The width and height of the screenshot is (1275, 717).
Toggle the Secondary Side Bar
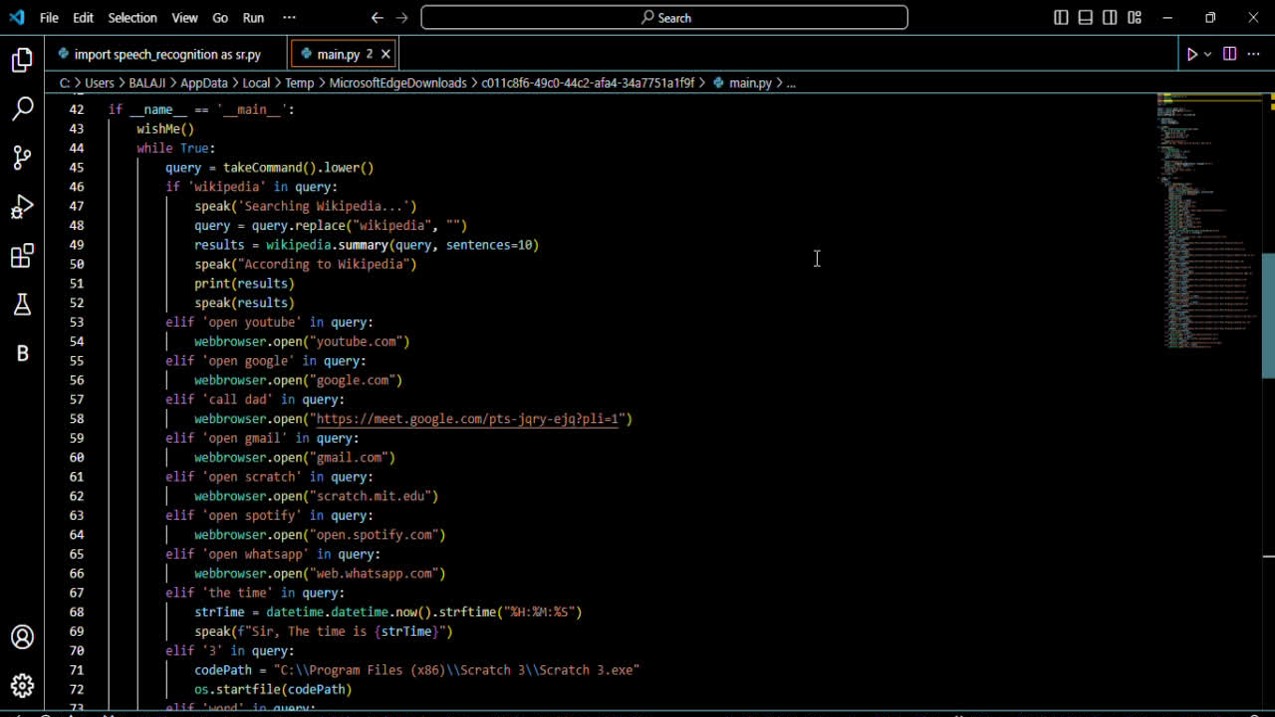tap(1110, 18)
